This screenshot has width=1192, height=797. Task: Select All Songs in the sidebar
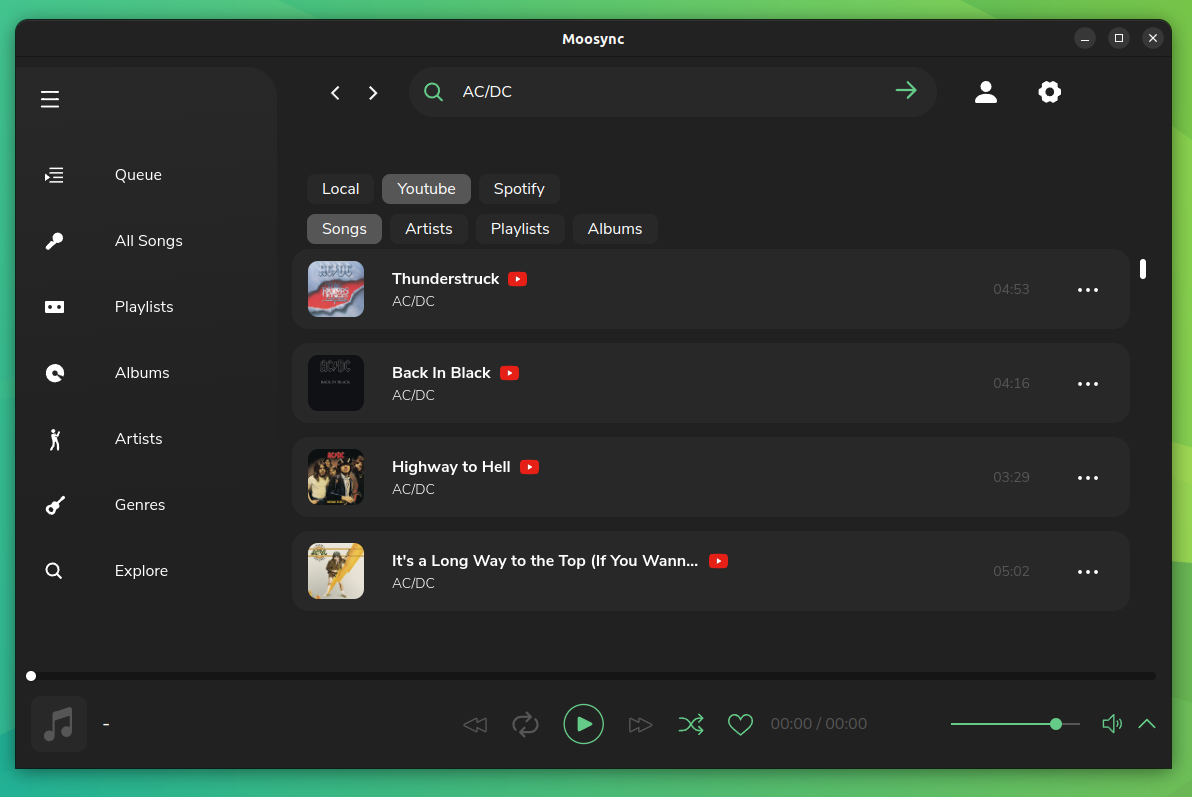pos(148,240)
